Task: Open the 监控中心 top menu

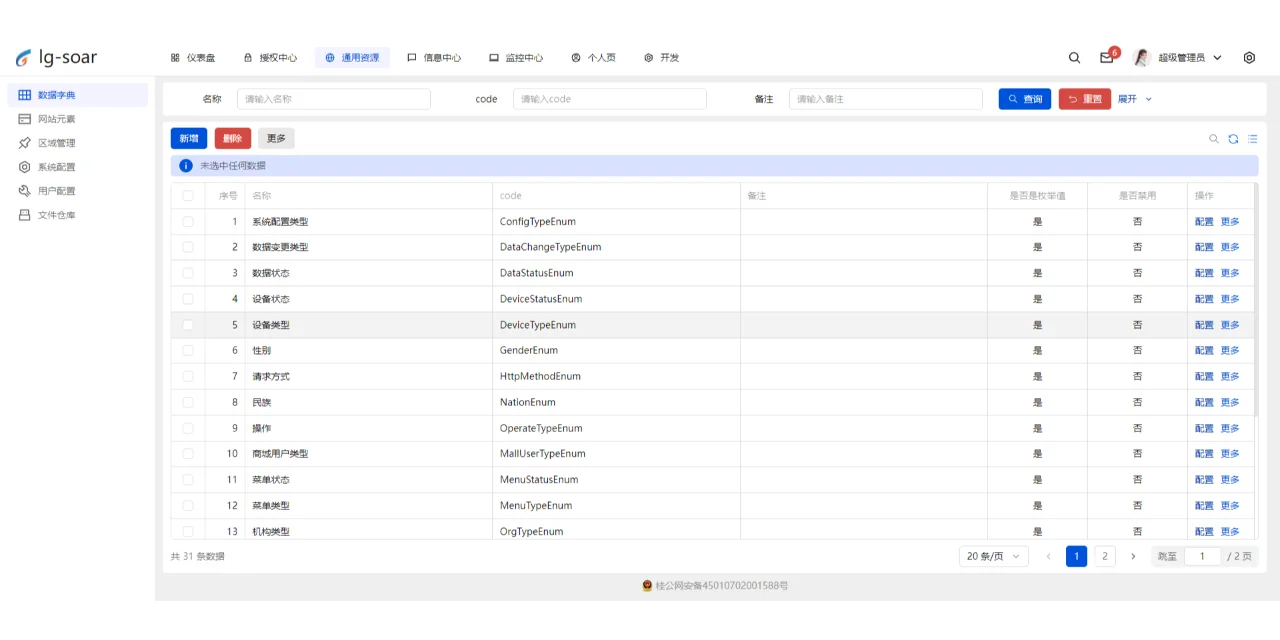Action: point(516,58)
